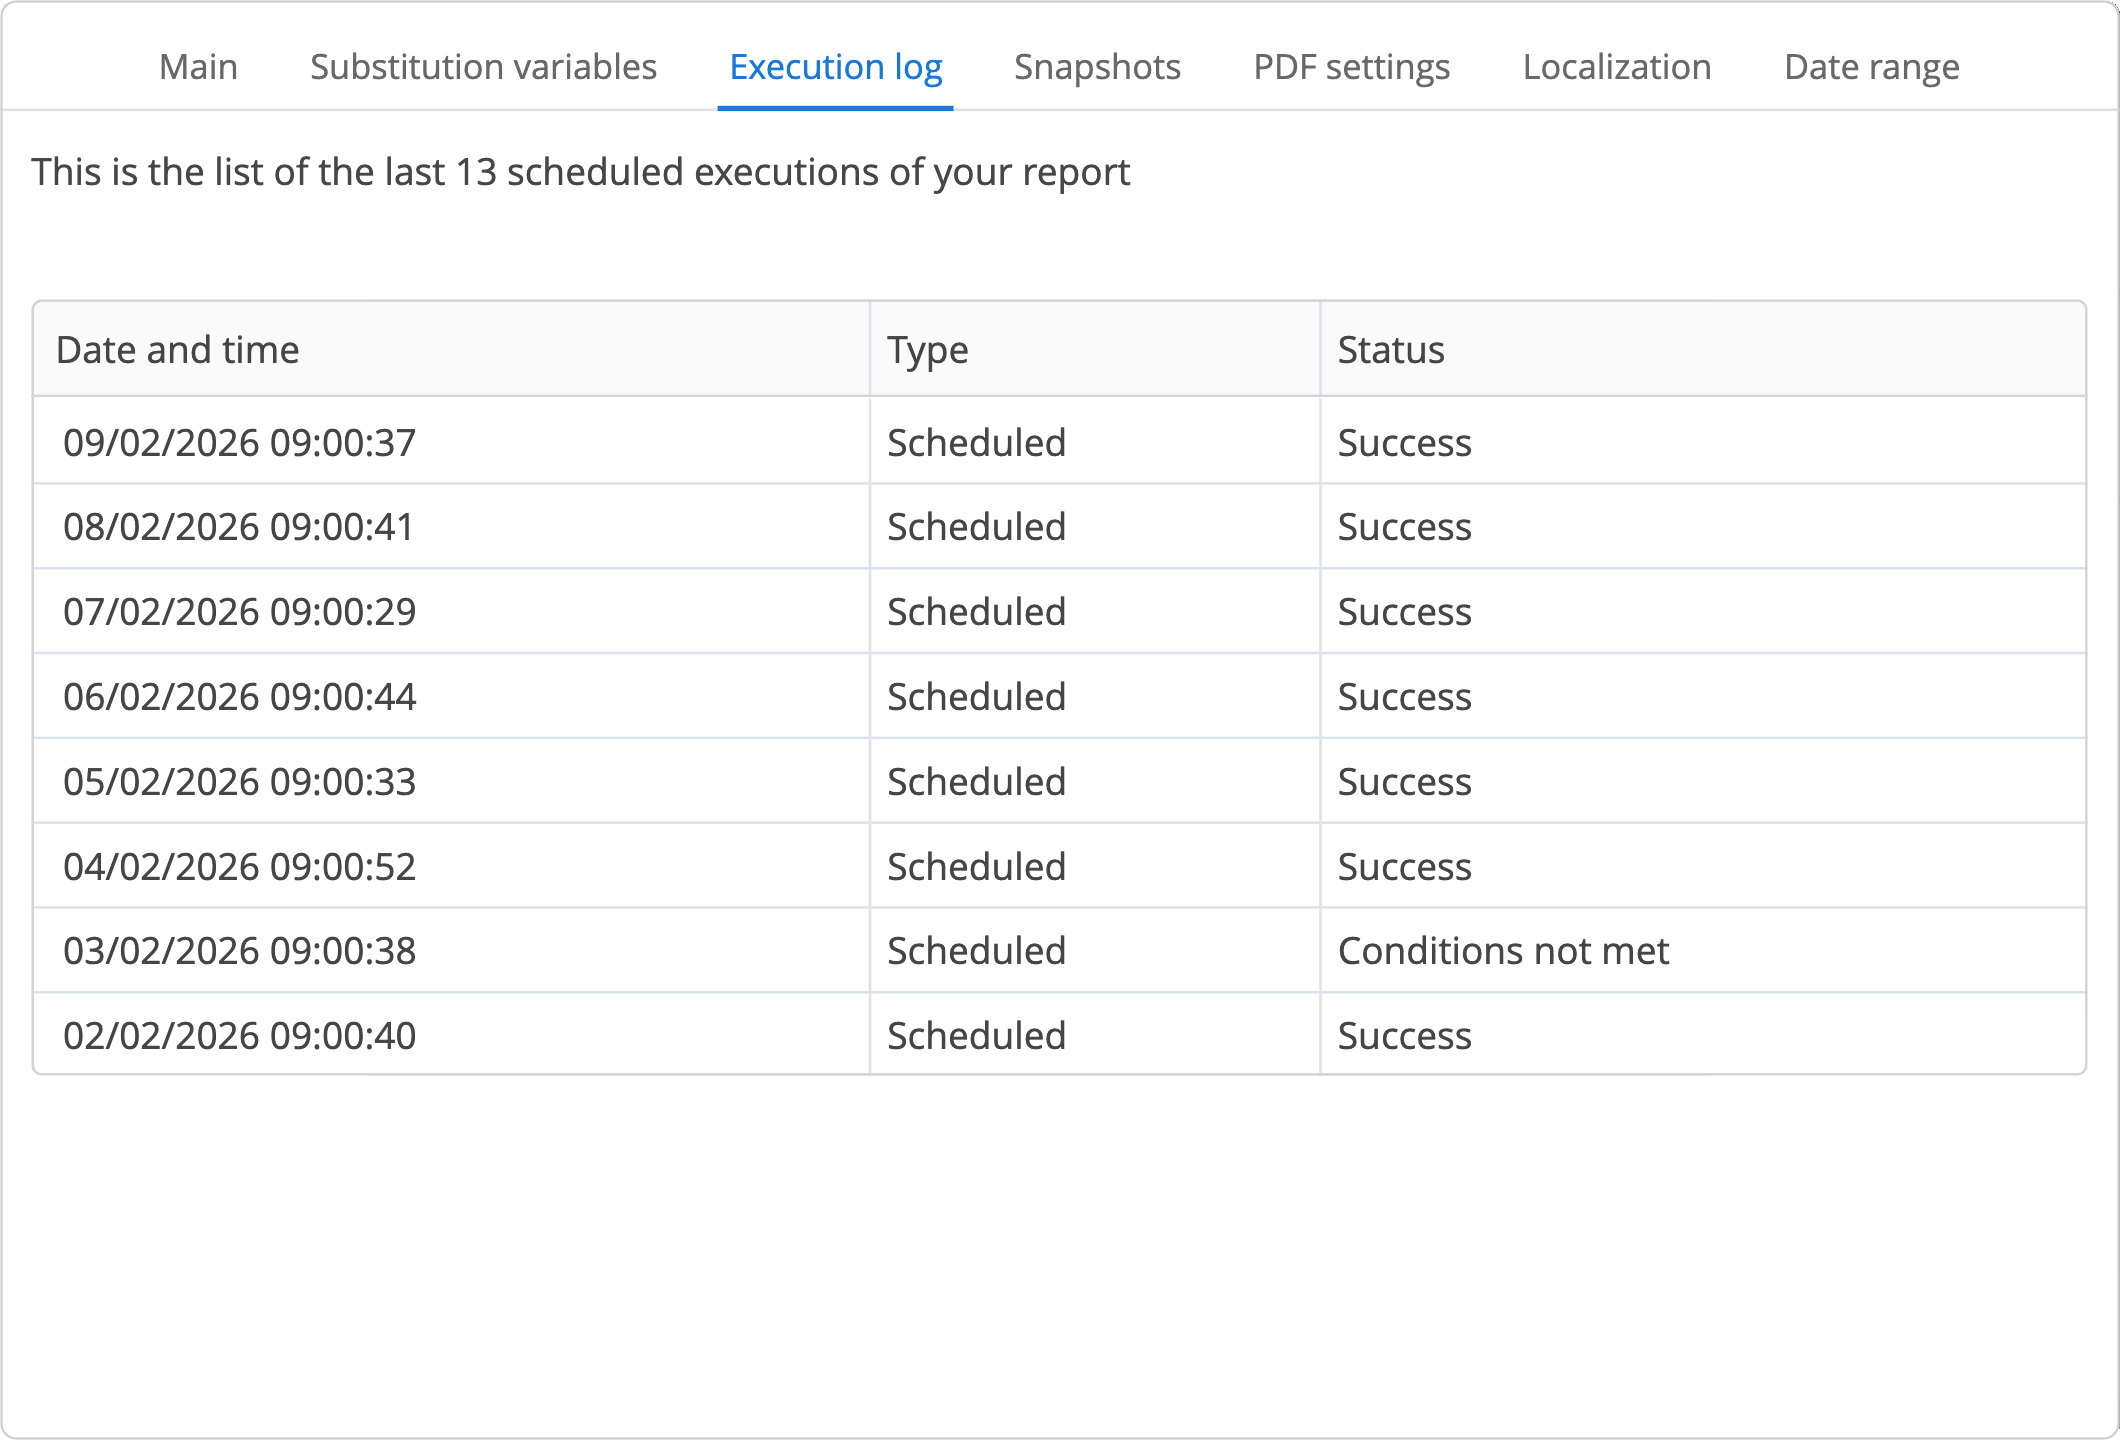Click Success status for 05/02/2026 row

pyautogui.click(x=1404, y=781)
